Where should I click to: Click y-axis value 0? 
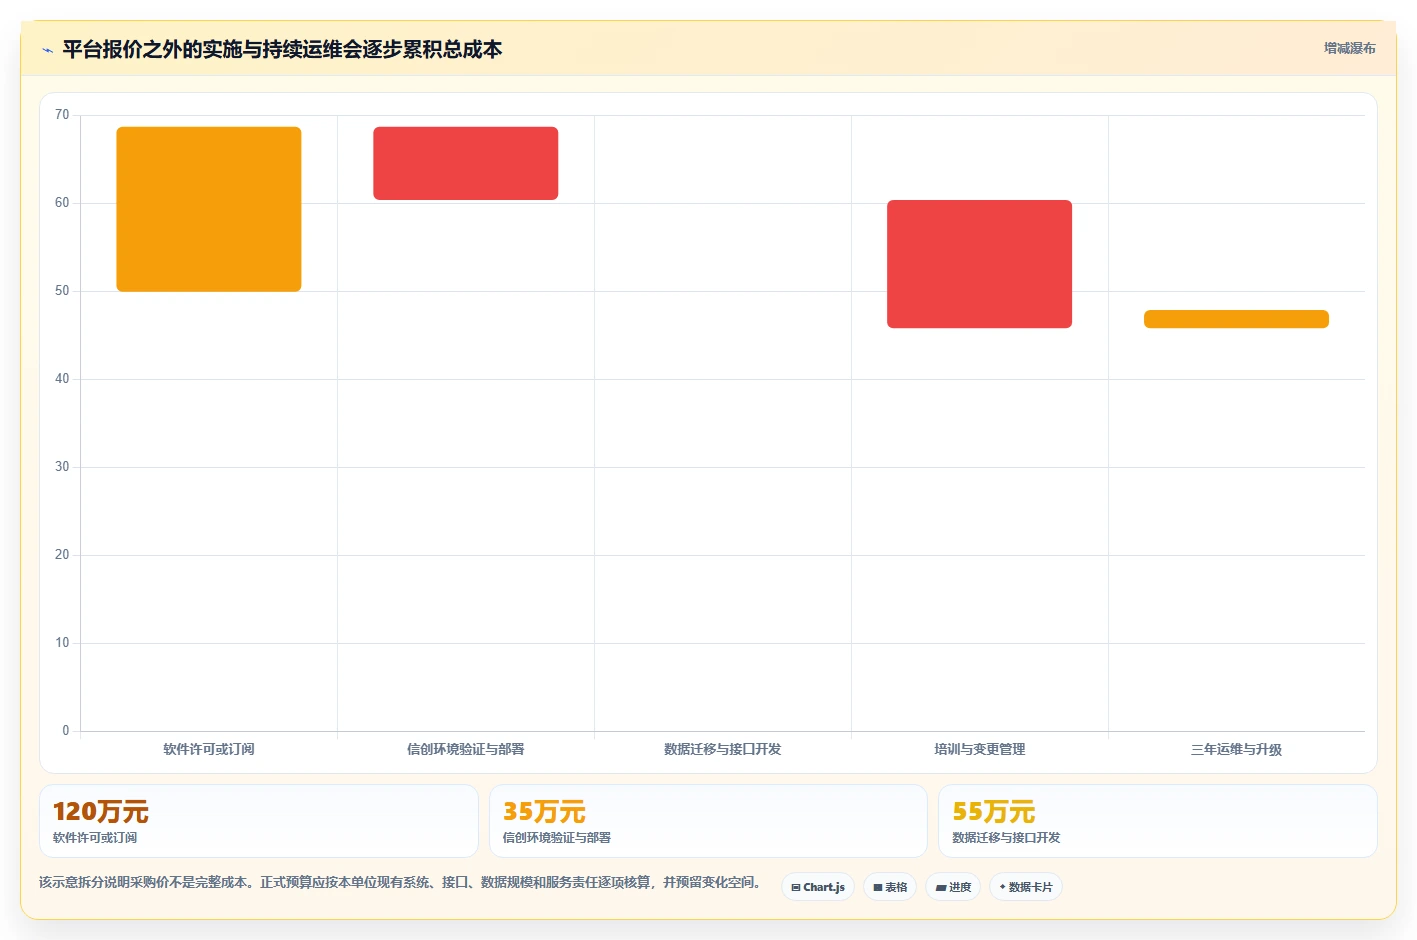point(66,731)
